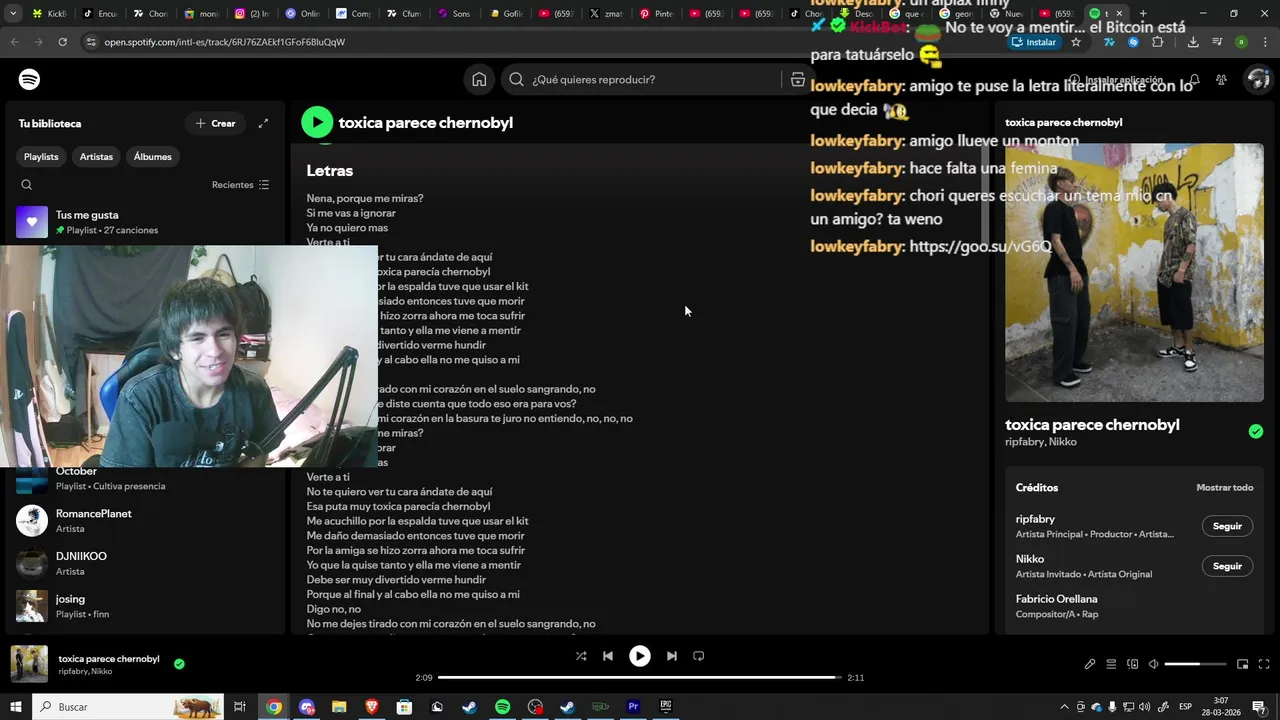Open the tab search dropdown at tab strip left
Image resolution: width=1280 pixels, height=720 pixels.
coord(14,14)
